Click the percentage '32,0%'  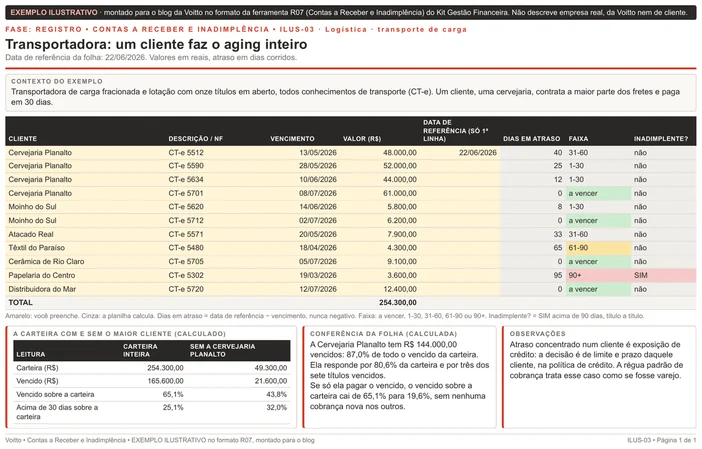(x=277, y=407)
